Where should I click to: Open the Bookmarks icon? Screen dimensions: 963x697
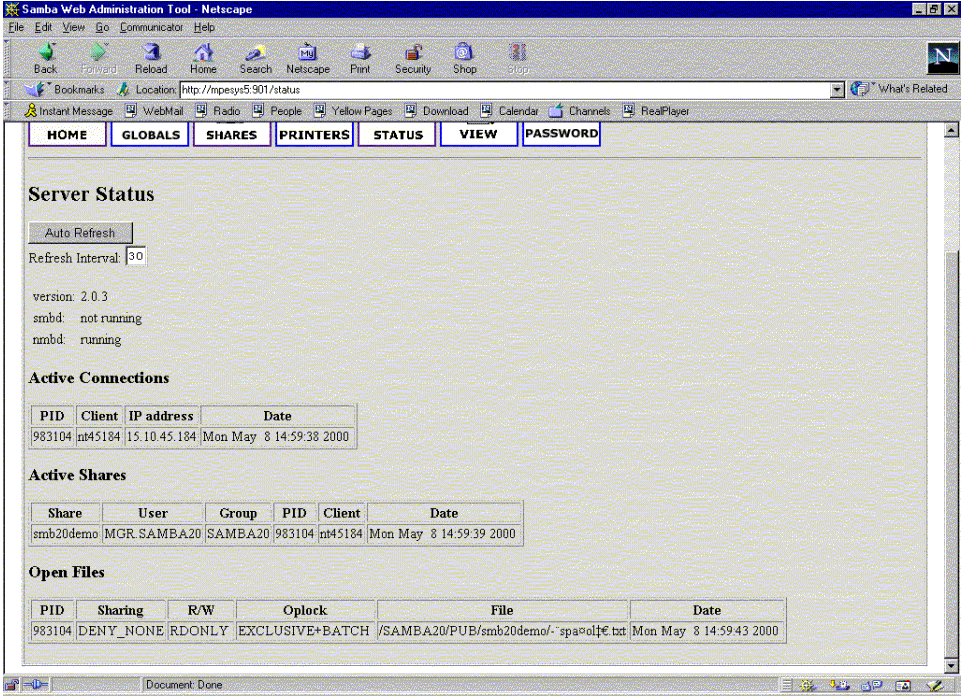pos(36,90)
